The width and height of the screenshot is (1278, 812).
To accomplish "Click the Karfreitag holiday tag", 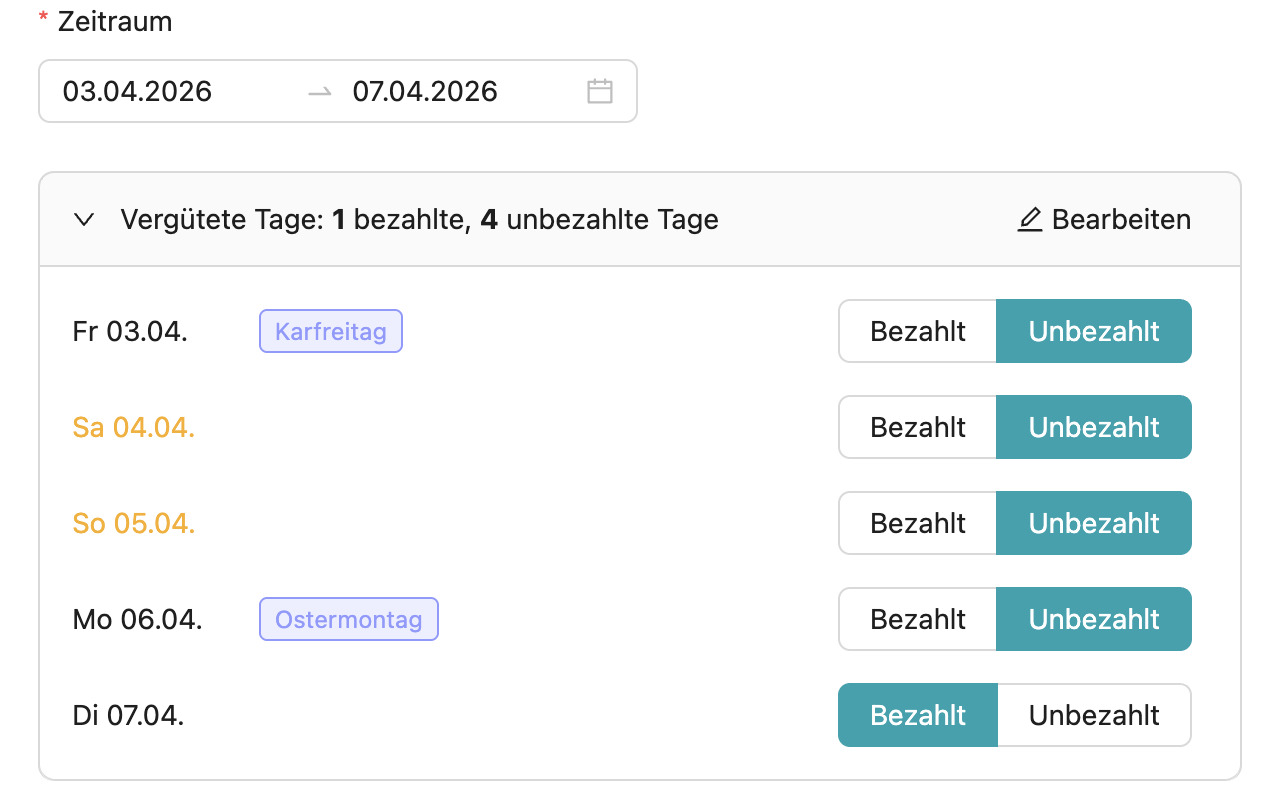I will [x=330, y=331].
